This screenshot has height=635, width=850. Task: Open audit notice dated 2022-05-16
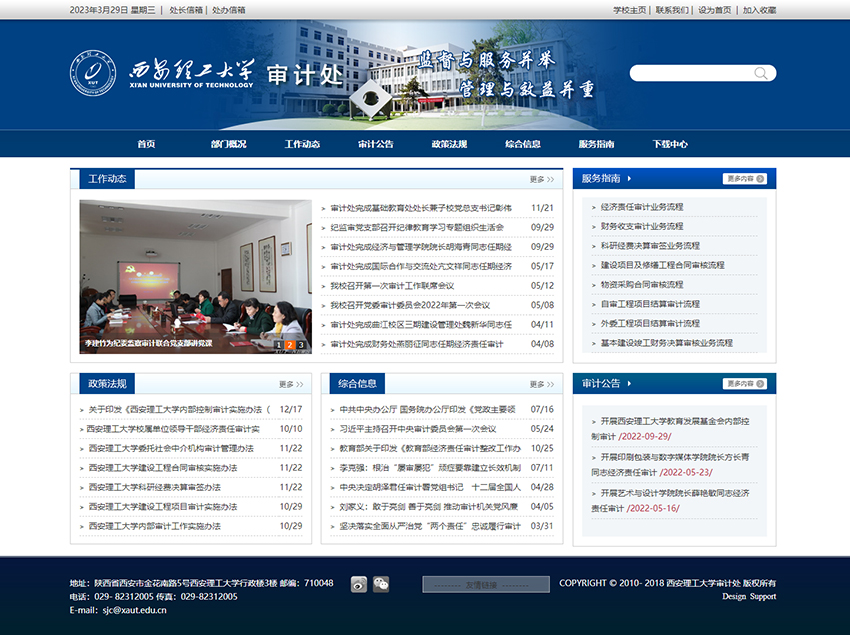click(x=671, y=501)
